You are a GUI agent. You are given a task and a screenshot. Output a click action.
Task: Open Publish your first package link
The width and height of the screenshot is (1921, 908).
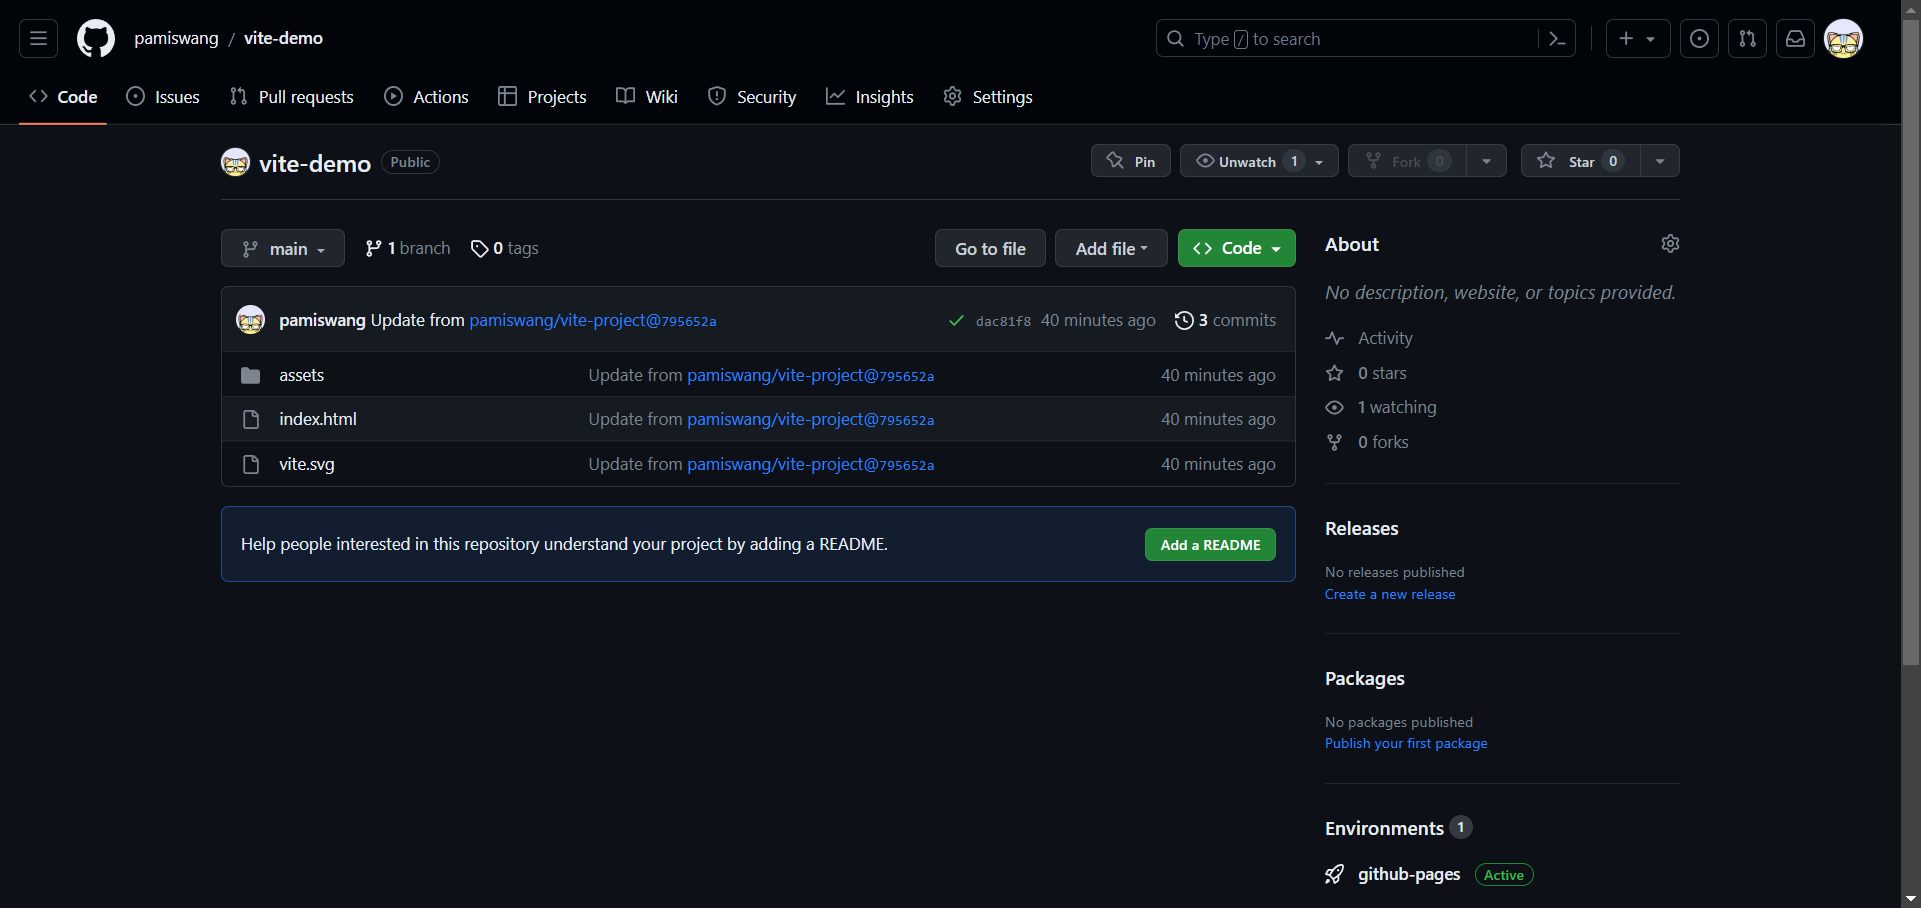1406,743
